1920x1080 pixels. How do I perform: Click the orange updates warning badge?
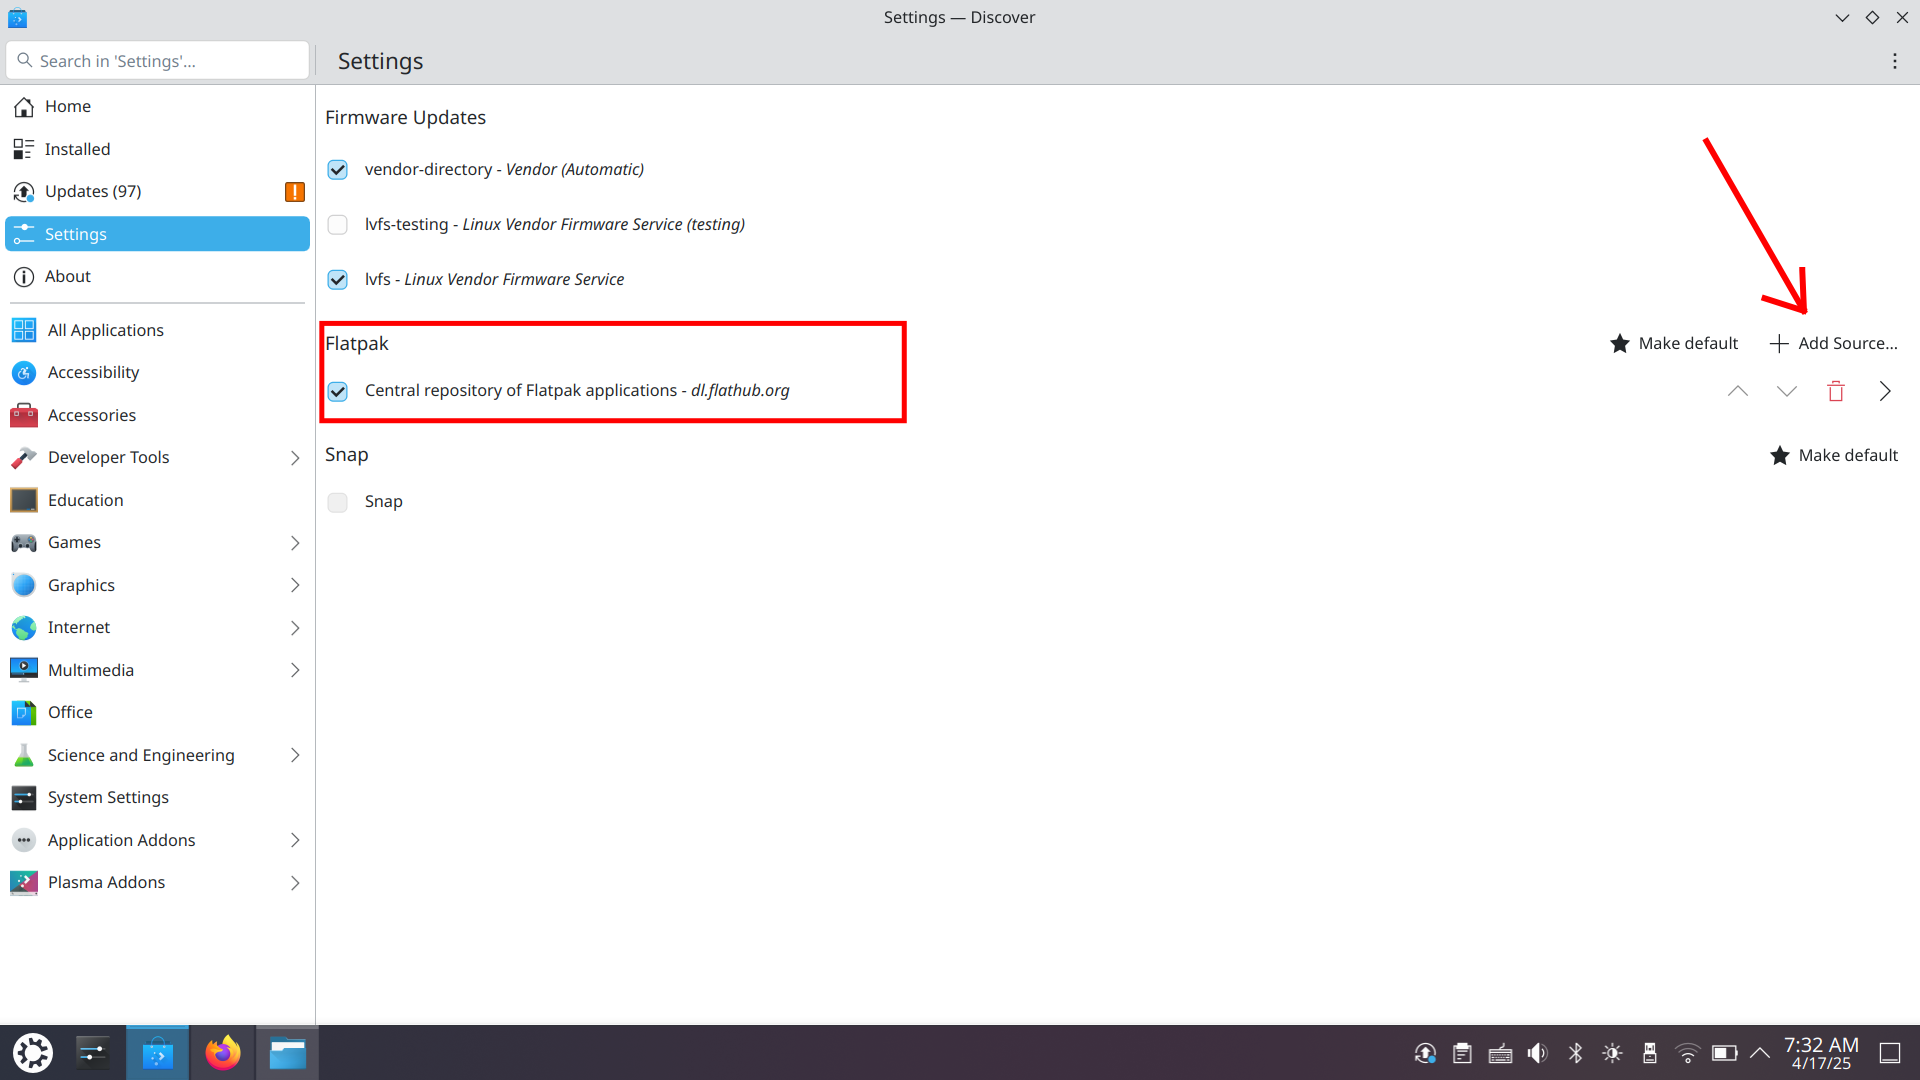[295, 192]
